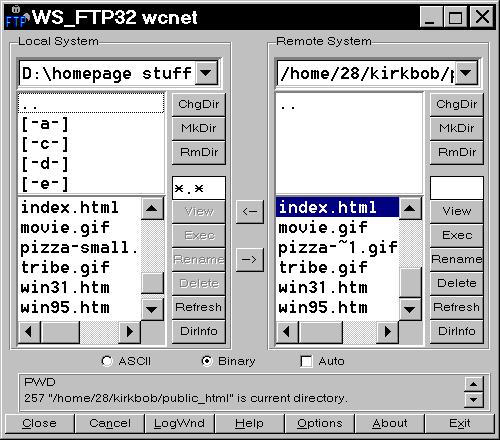Screen dimensions: 500x440
Task: Click the right-arrow upload transfer button
Action: click(x=250, y=260)
